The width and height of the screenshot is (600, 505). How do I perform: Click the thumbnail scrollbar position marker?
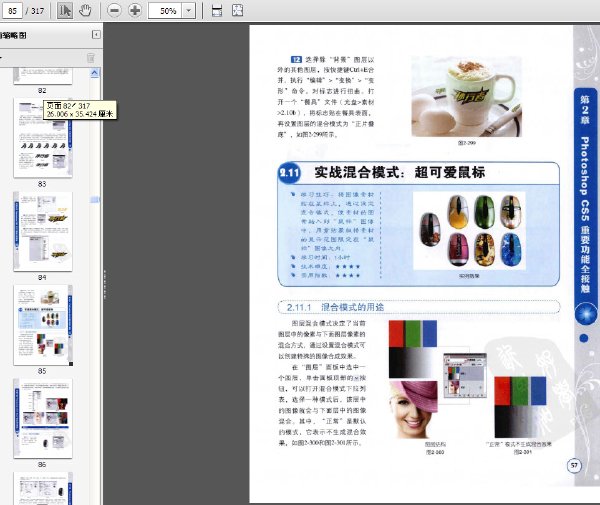coord(95,199)
